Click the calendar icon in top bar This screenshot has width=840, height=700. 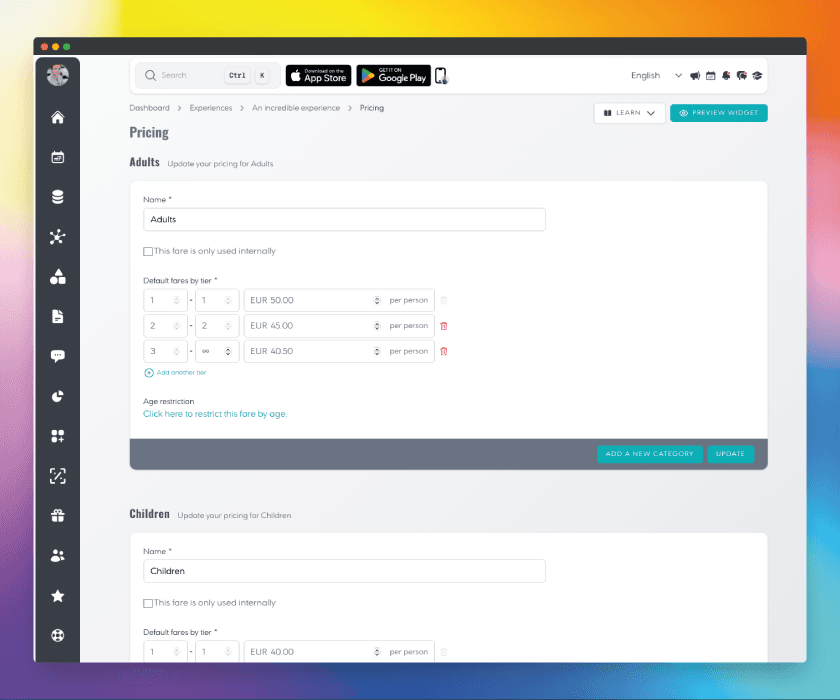click(x=710, y=76)
